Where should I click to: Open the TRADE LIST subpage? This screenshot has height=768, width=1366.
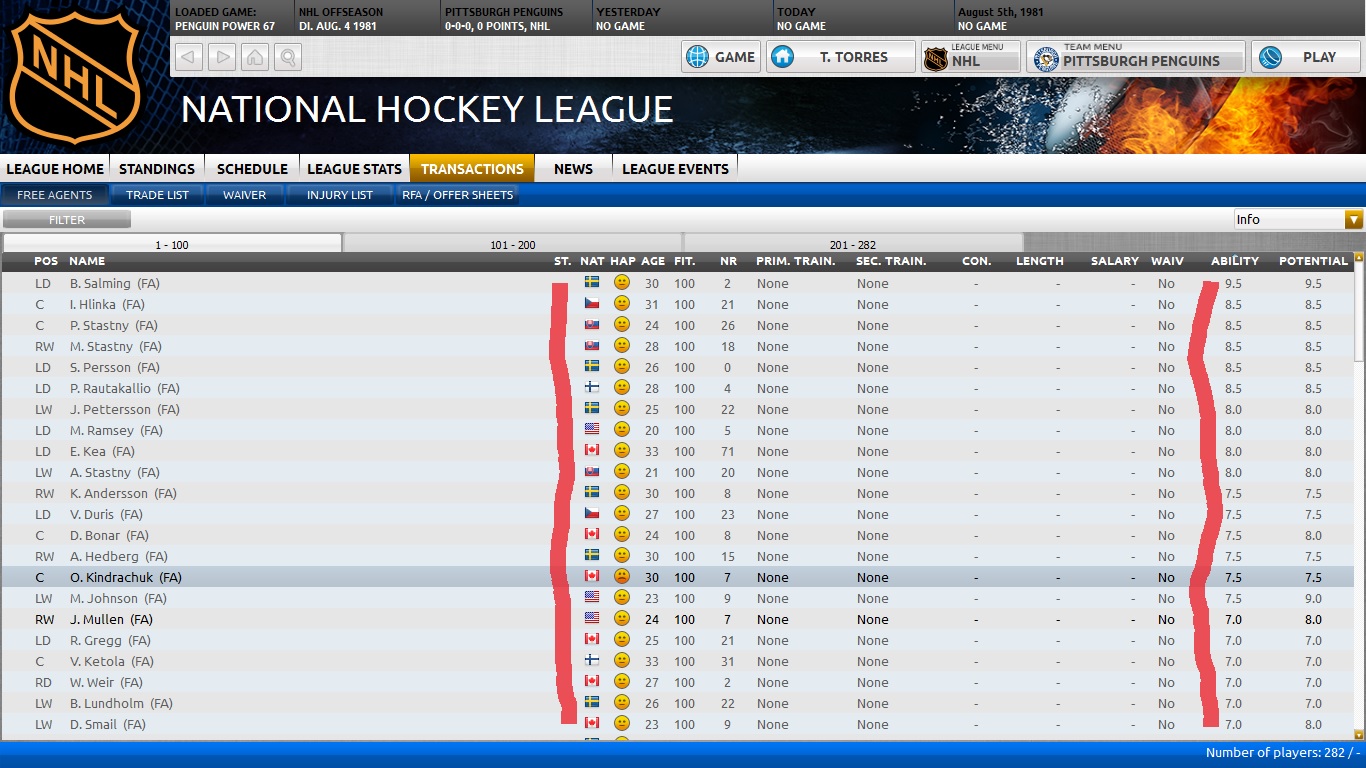(x=157, y=195)
